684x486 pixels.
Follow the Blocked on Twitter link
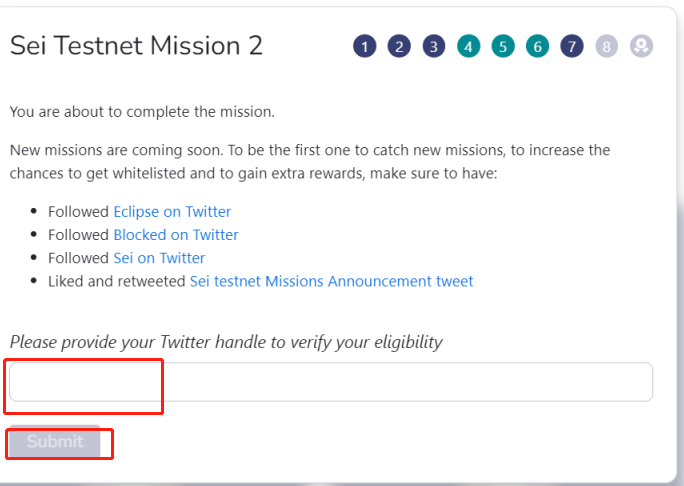176,235
